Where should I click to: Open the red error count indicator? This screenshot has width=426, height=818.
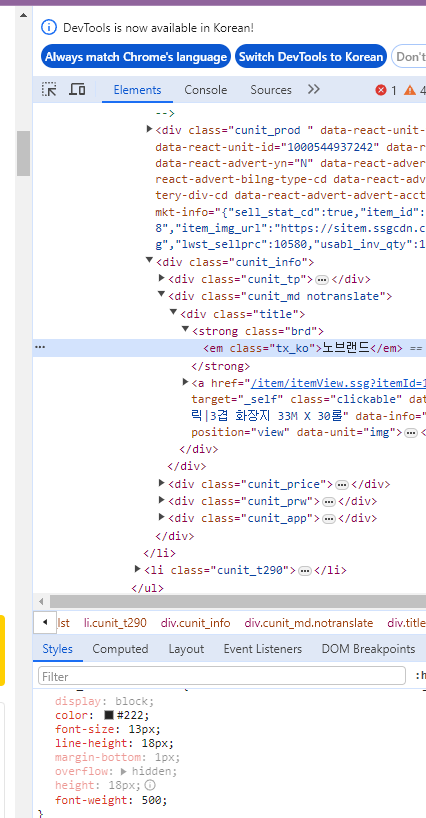pos(386,90)
